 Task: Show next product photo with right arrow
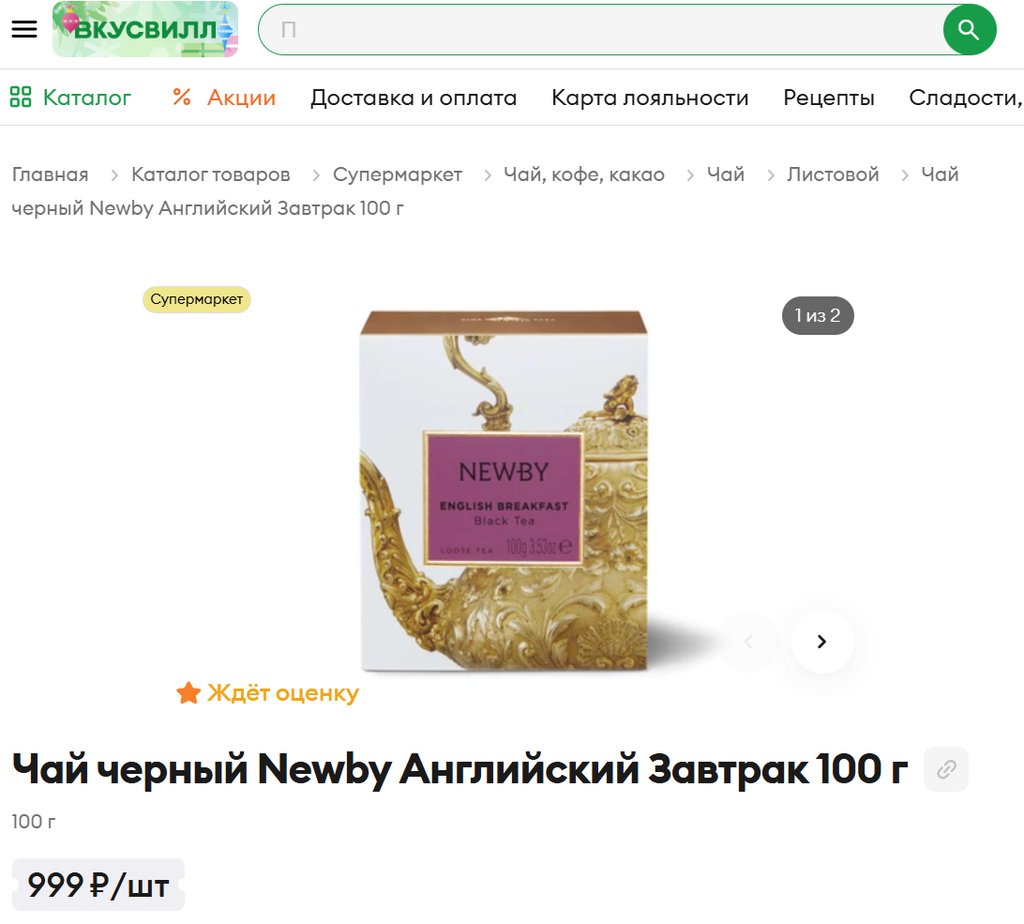pyautogui.click(x=822, y=642)
